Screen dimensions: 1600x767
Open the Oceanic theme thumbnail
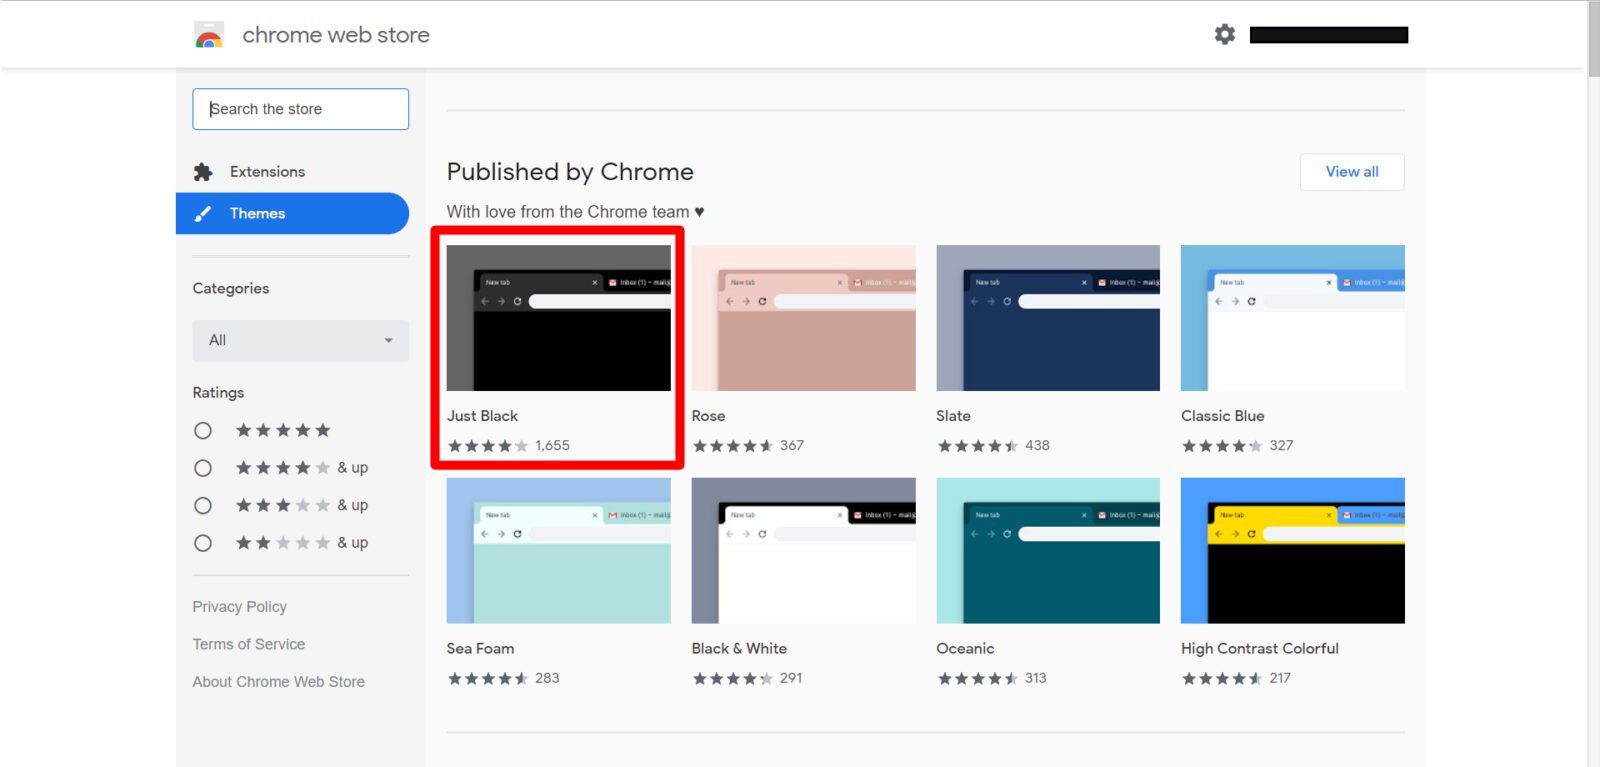[x=1048, y=551]
